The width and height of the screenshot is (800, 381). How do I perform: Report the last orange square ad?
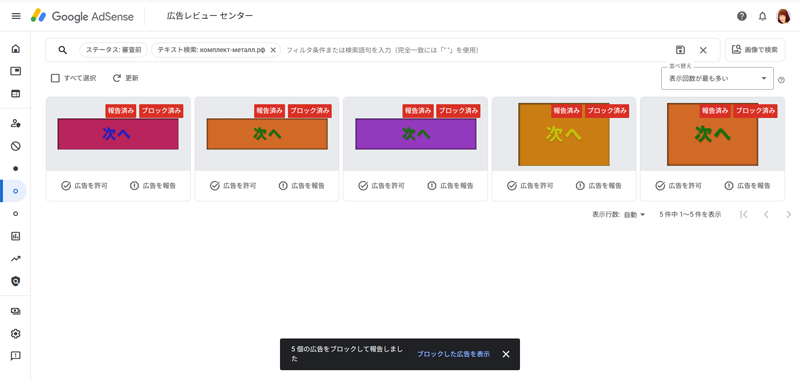pos(747,186)
